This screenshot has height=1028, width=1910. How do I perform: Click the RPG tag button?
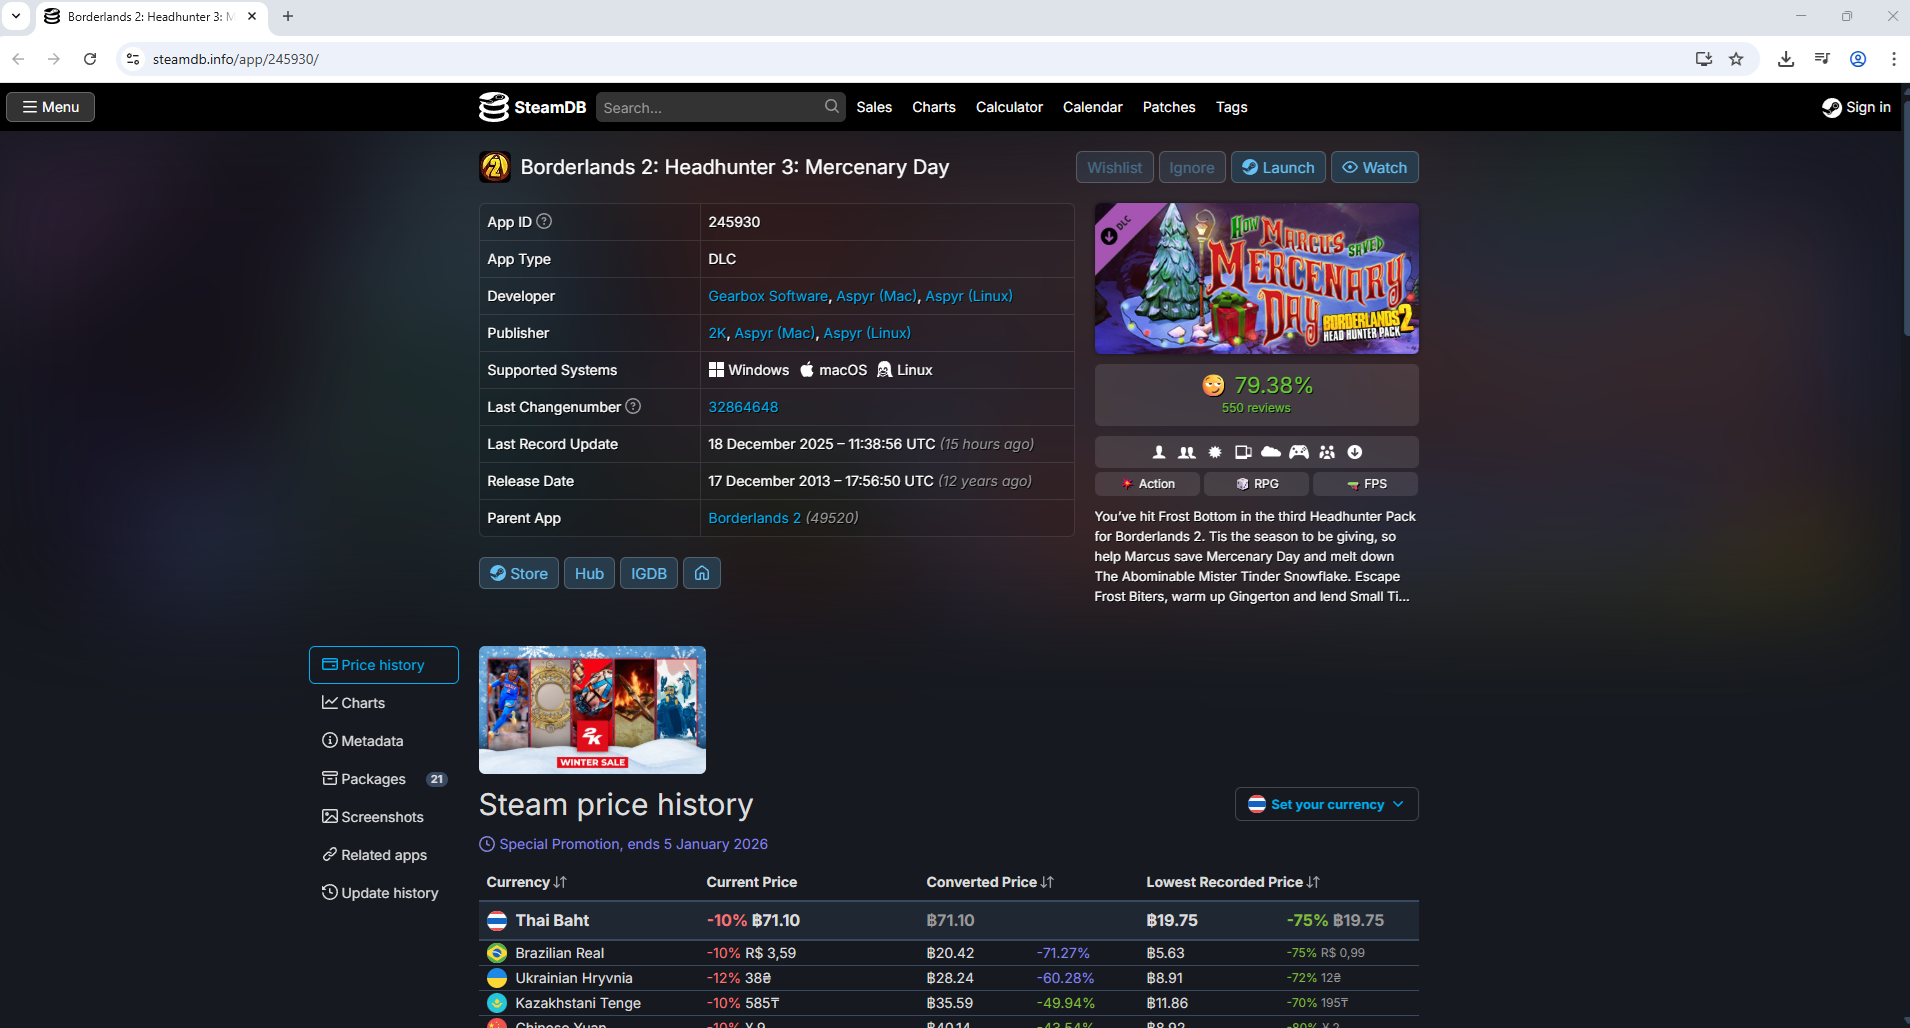click(1256, 484)
